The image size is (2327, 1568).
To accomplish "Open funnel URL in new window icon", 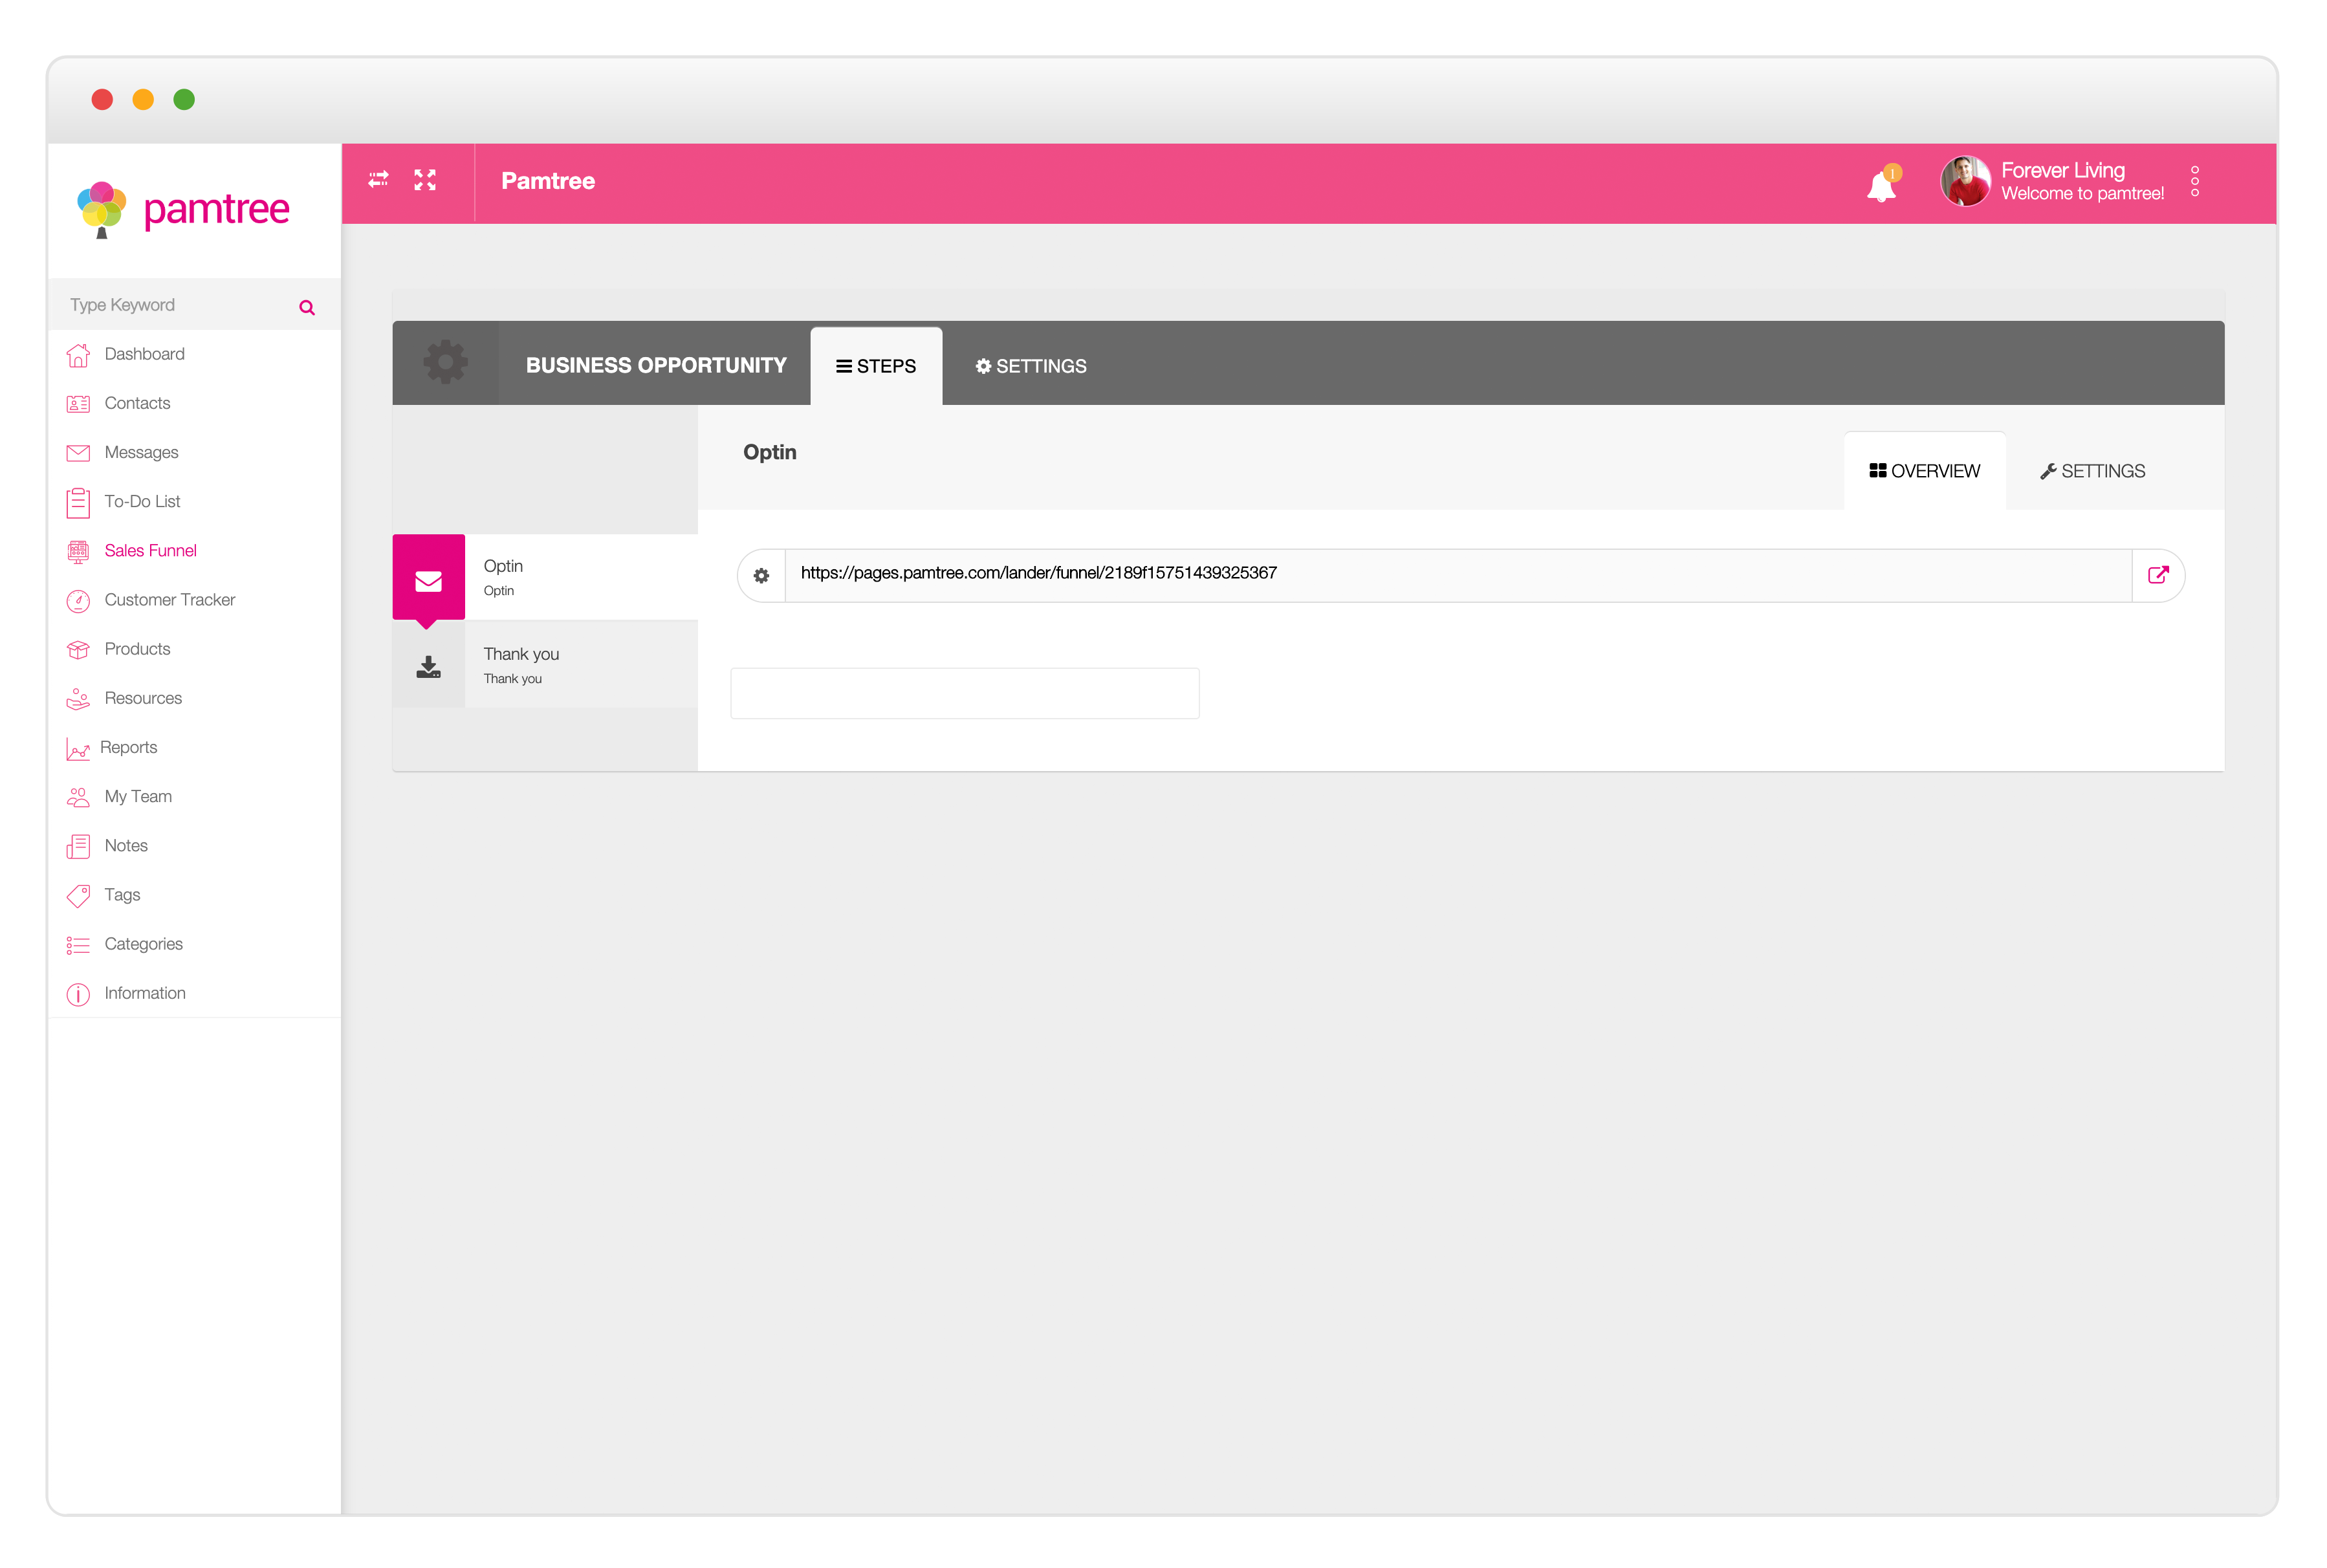I will point(2158,575).
